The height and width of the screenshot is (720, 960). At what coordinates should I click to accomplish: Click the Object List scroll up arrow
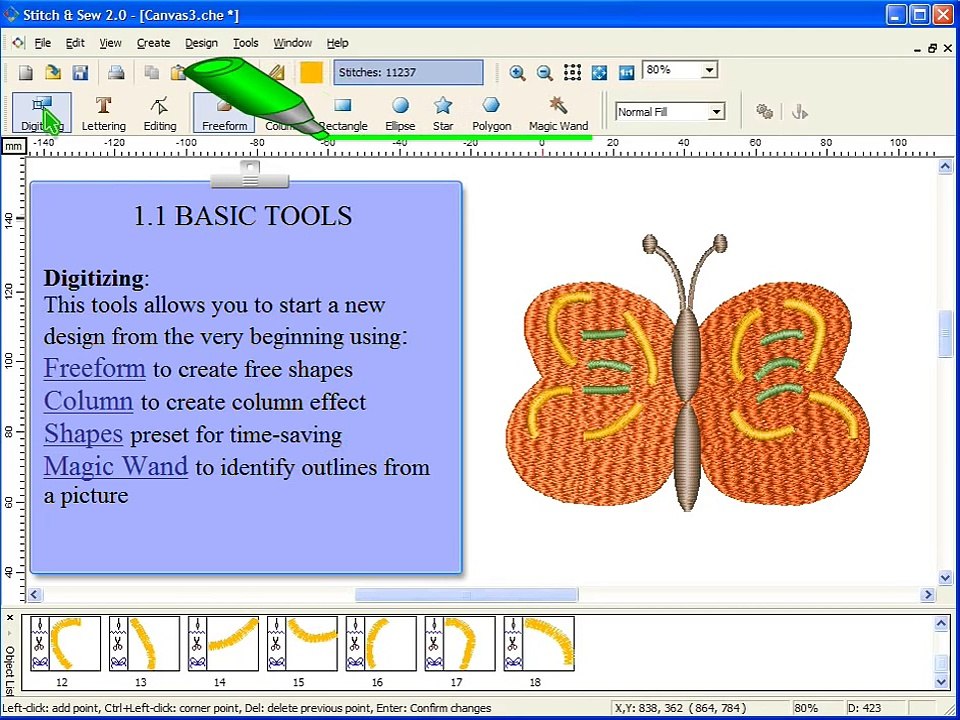[x=942, y=624]
